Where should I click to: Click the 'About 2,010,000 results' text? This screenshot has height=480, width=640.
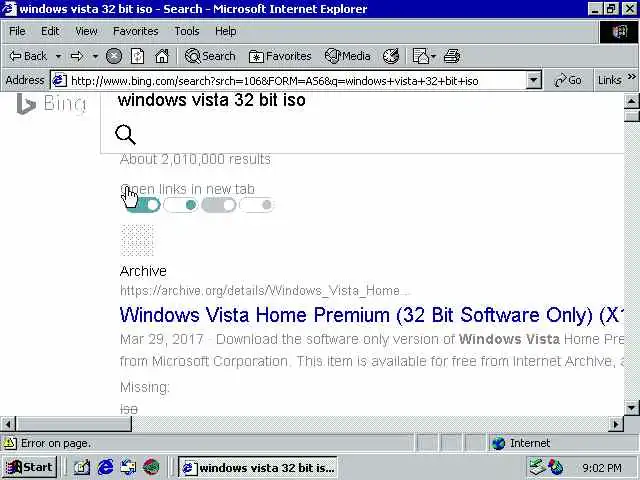pyautogui.click(x=195, y=159)
